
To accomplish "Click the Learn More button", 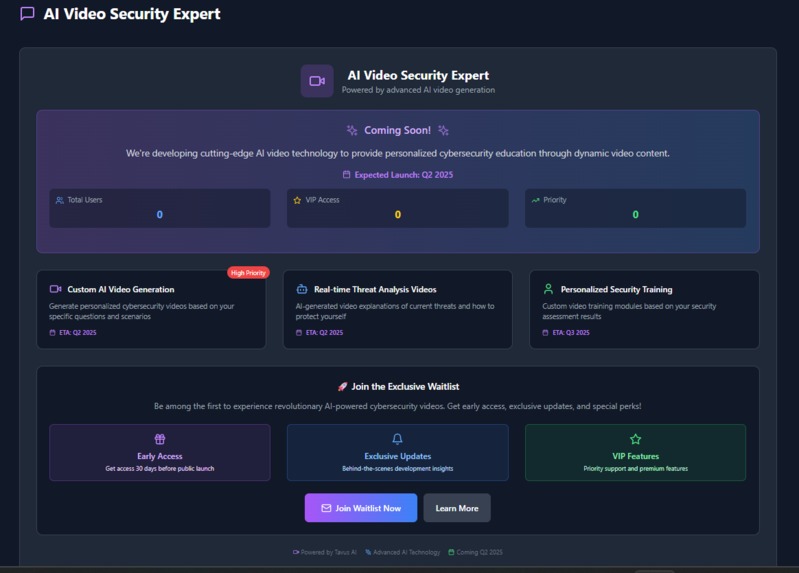I will tap(457, 508).
